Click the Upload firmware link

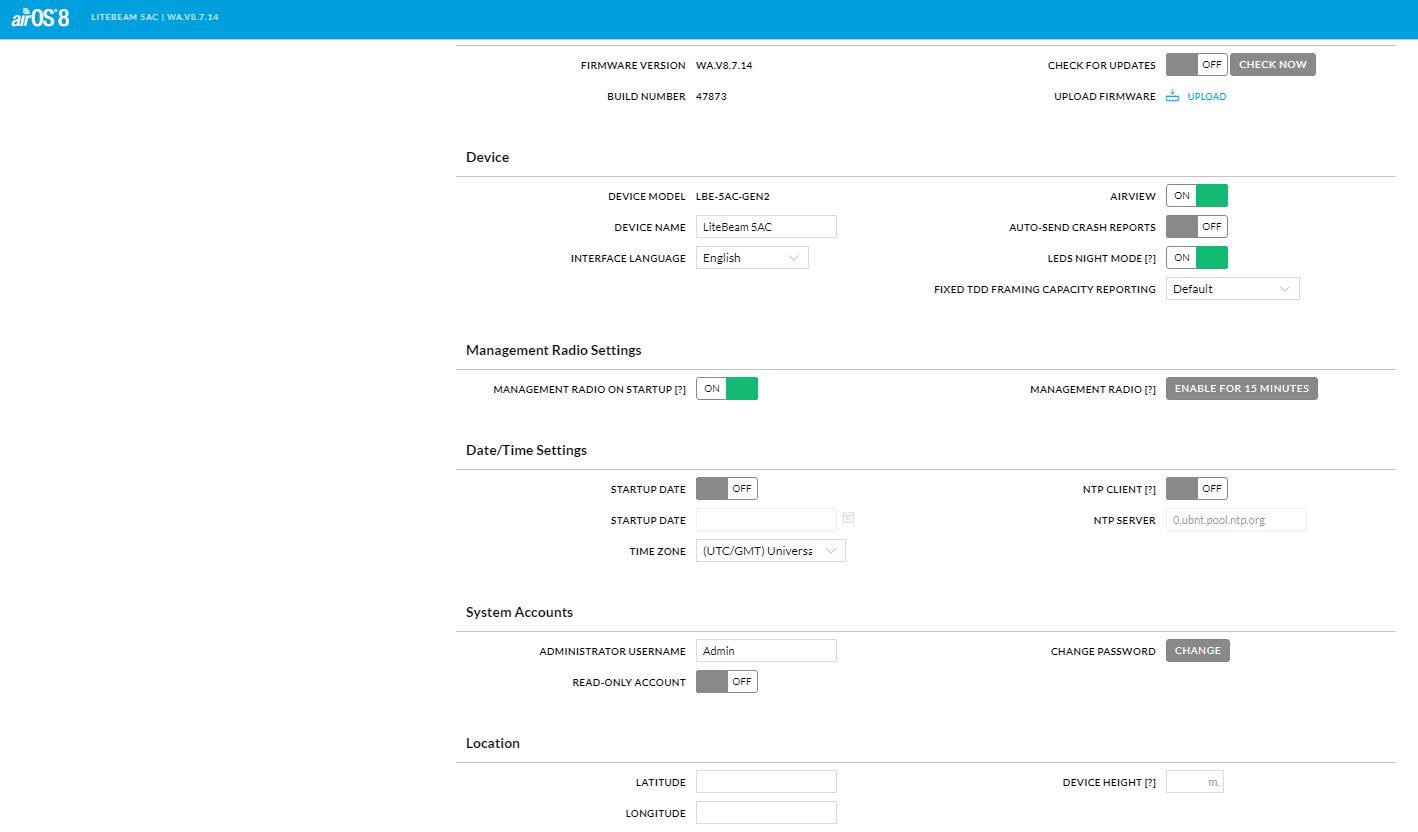click(1206, 97)
